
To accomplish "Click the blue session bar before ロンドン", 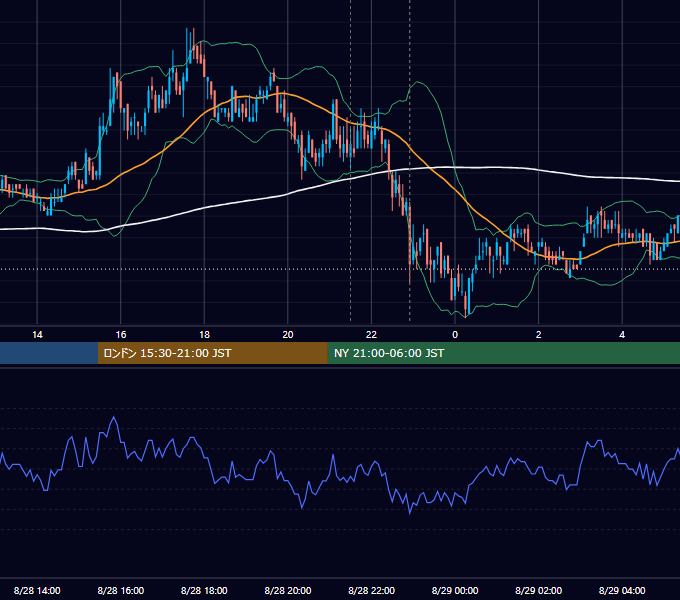I will tap(49, 353).
